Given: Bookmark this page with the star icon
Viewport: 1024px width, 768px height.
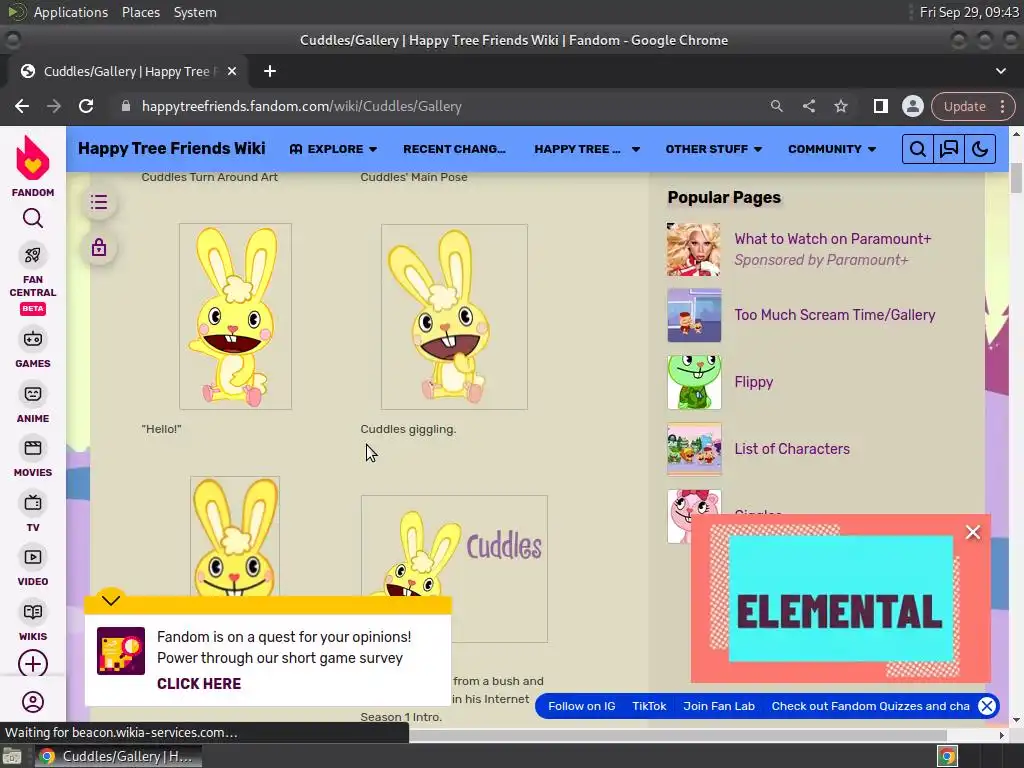Looking at the screenshot, I should tap(841, 106).
